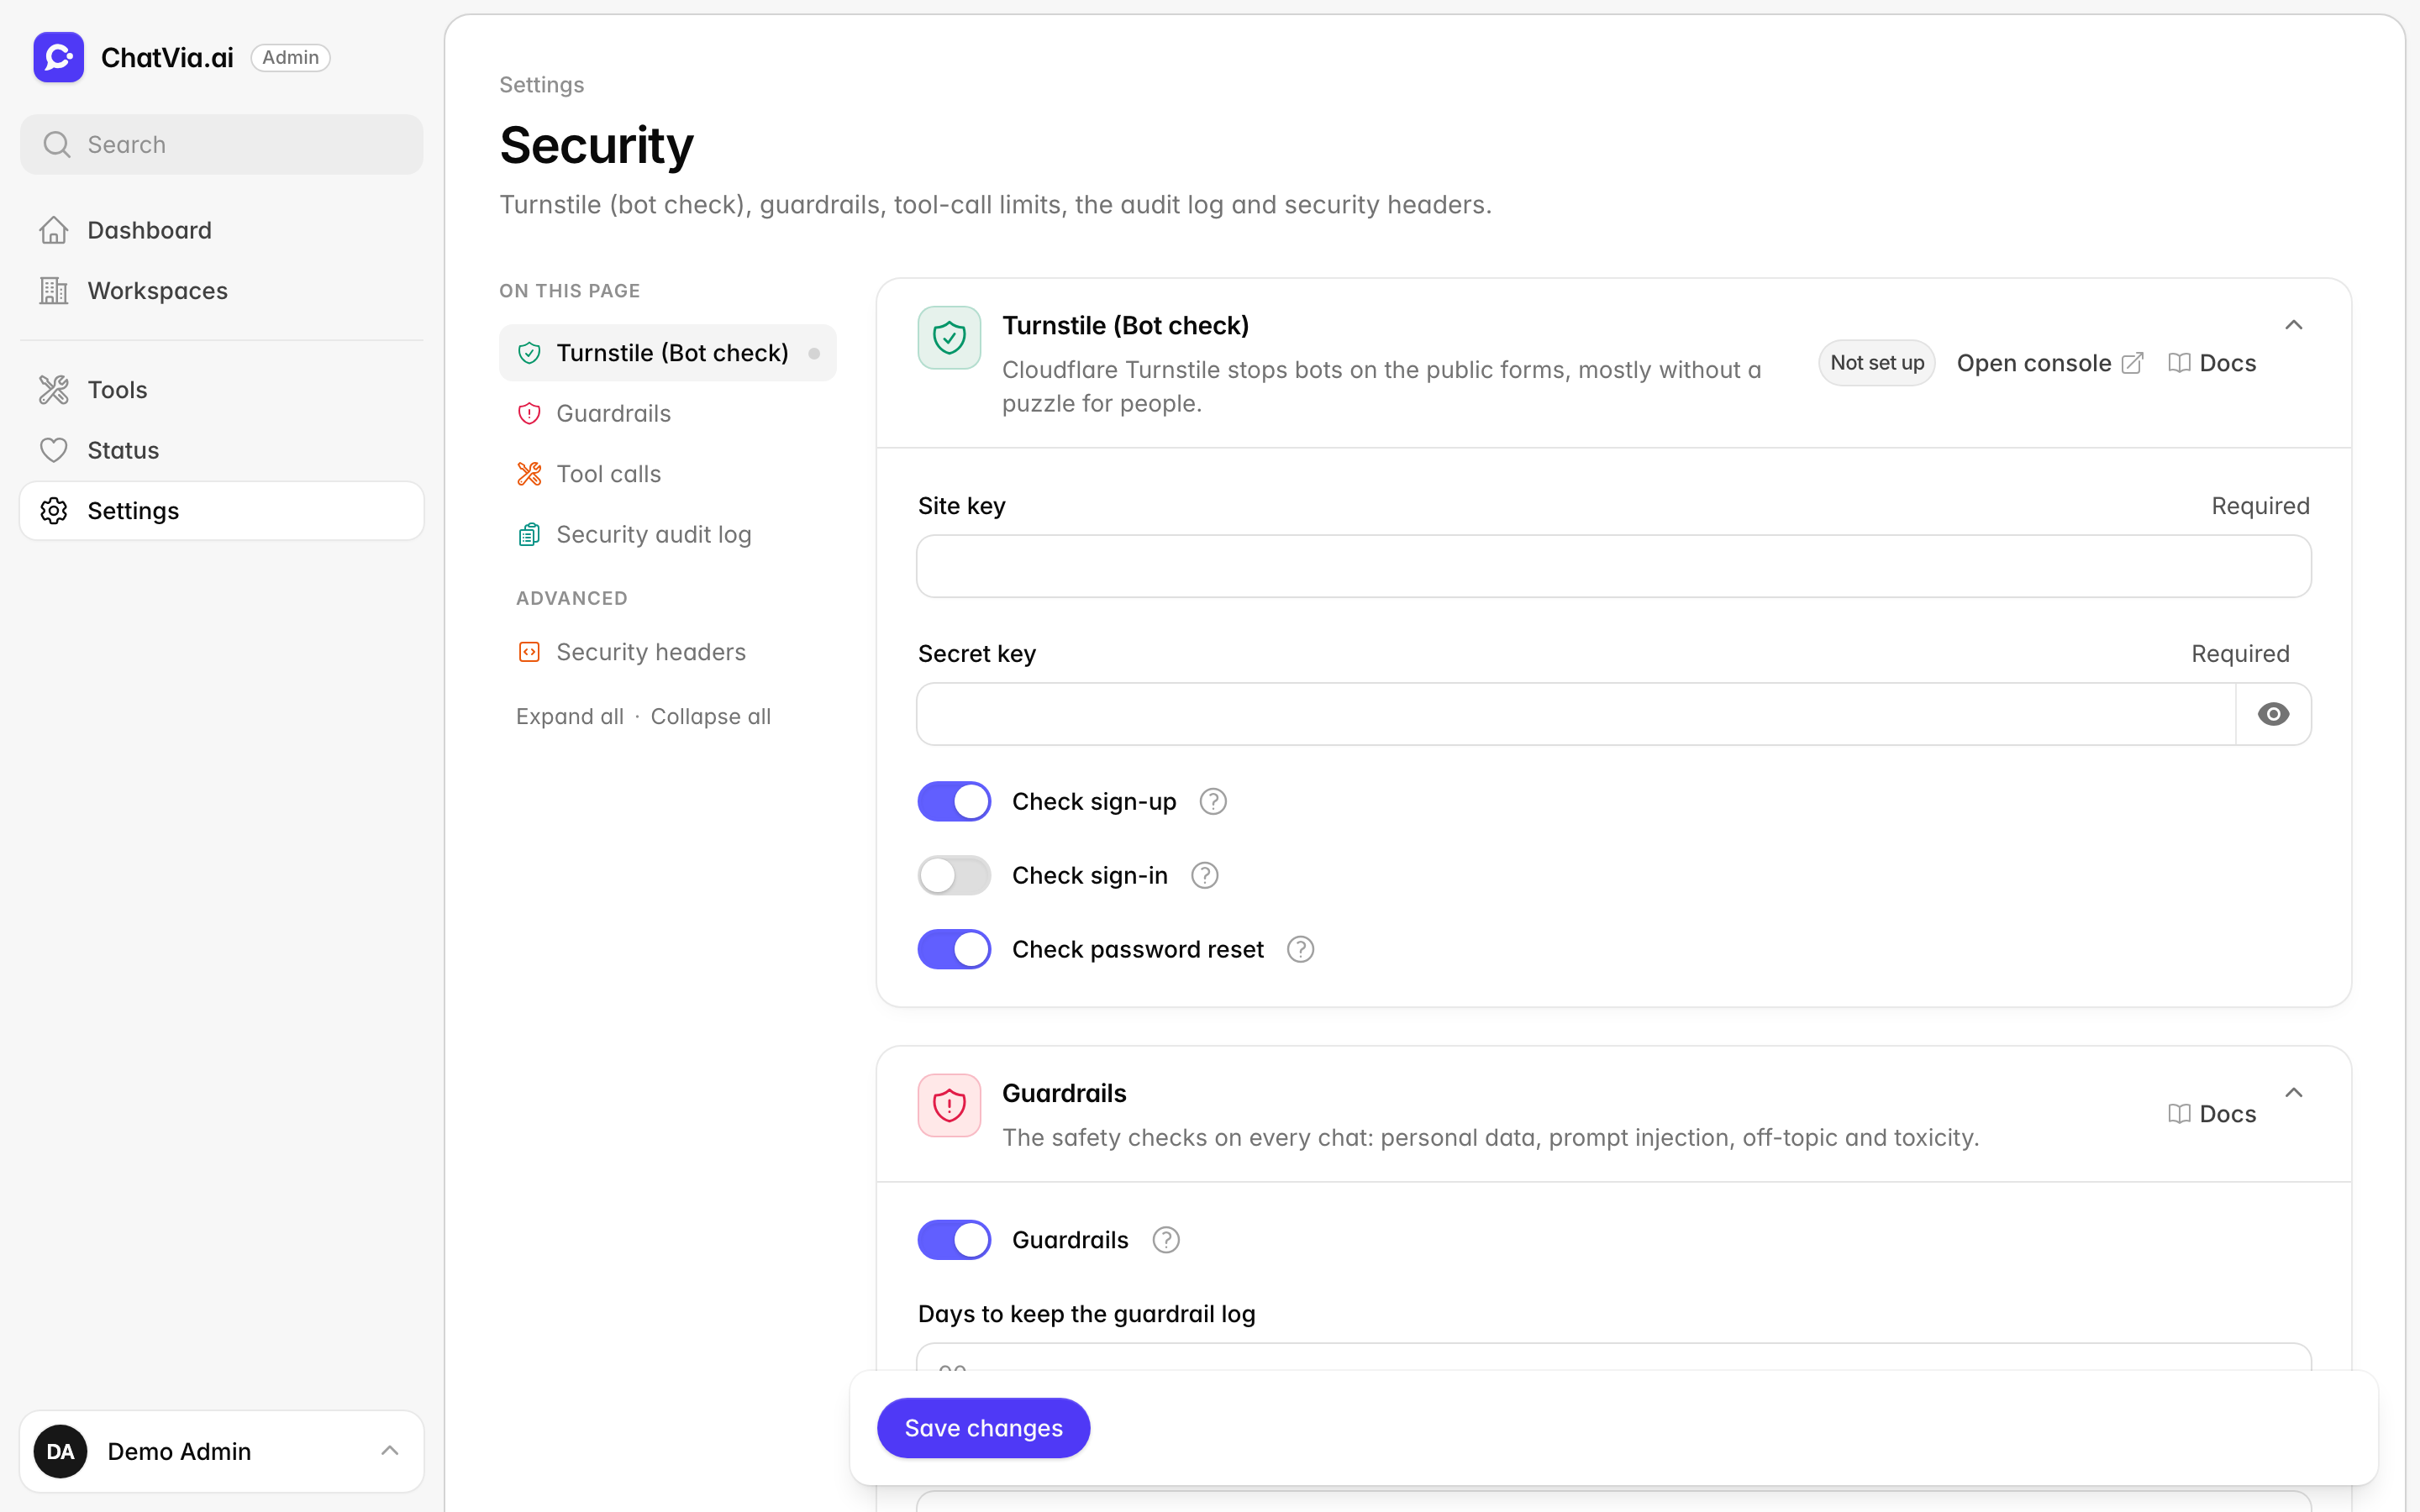Jump to Security audit log section
2420x1512 pixels.
tap(668, 534)
